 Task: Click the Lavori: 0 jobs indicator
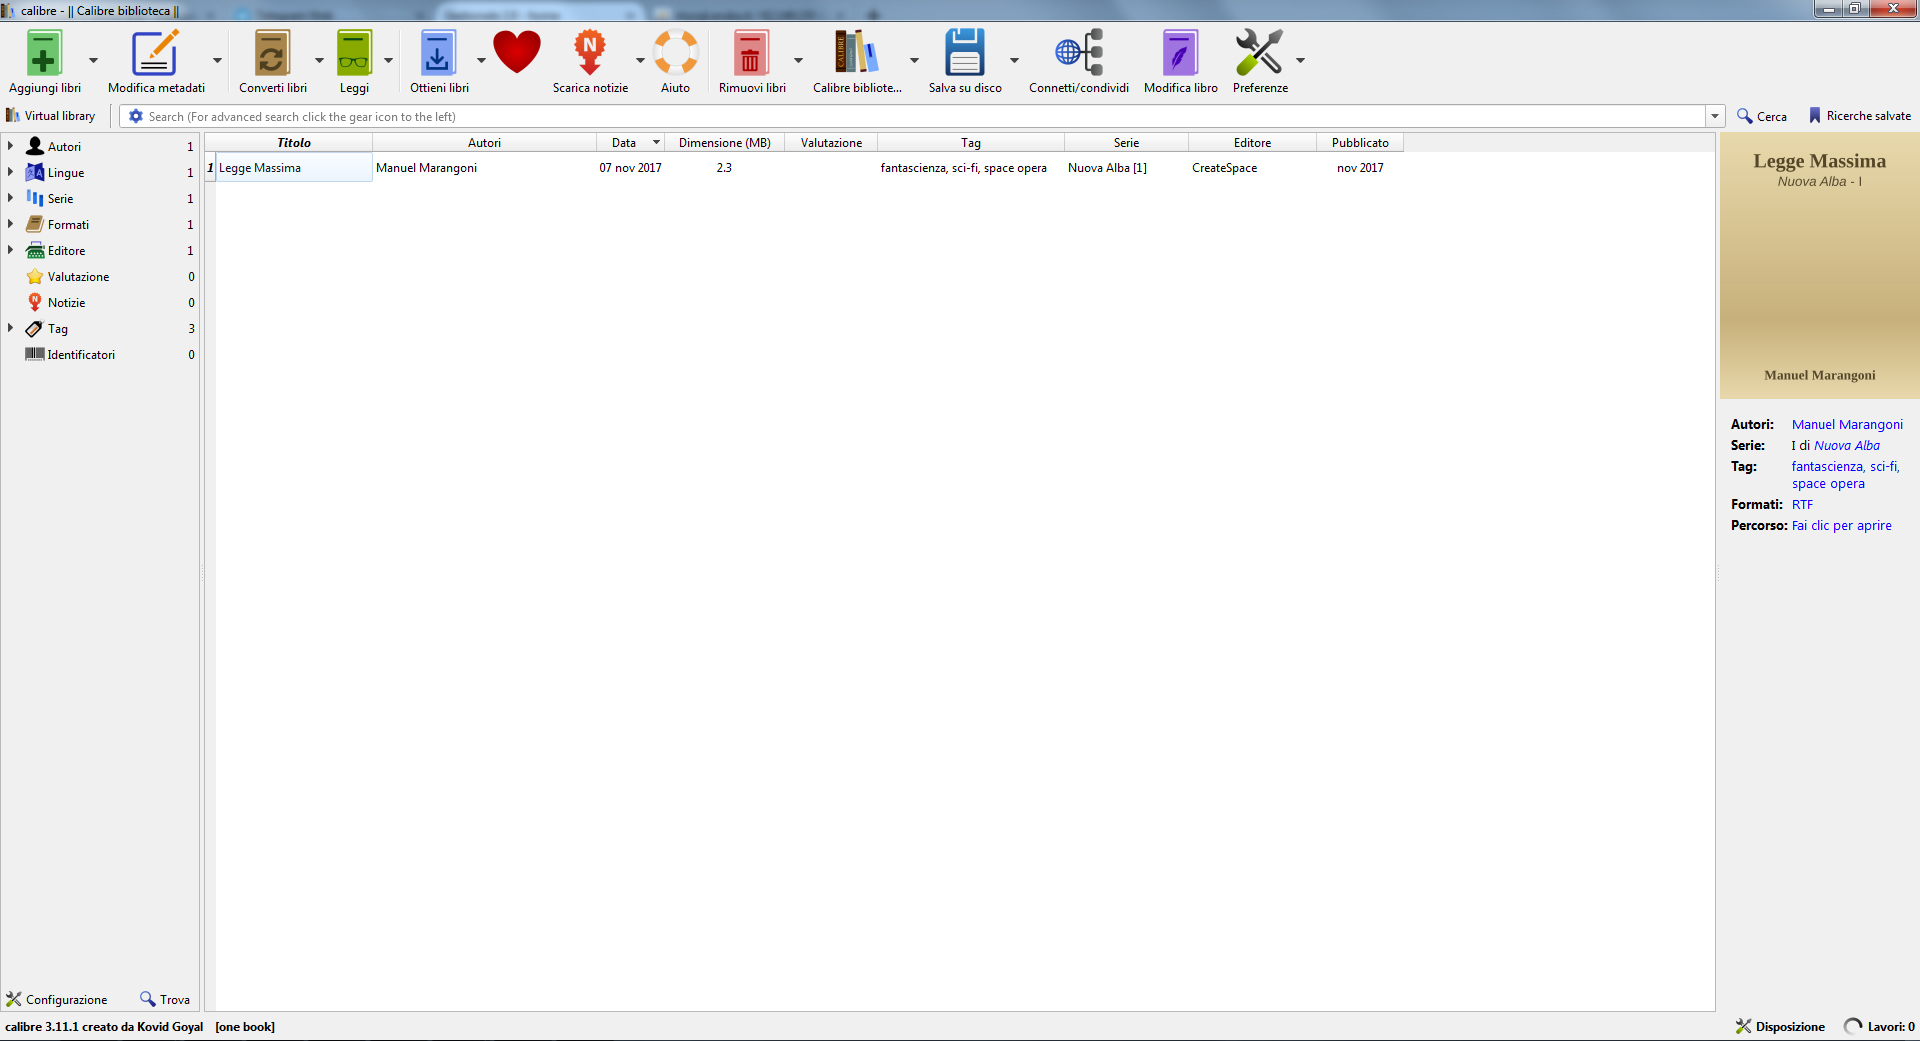(1879, 1026)
